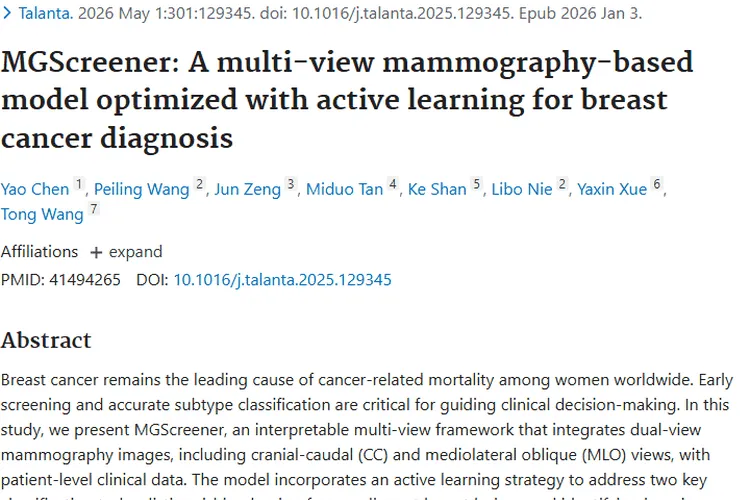
Task: Click the plus icon beside expand
Action: 96,252
